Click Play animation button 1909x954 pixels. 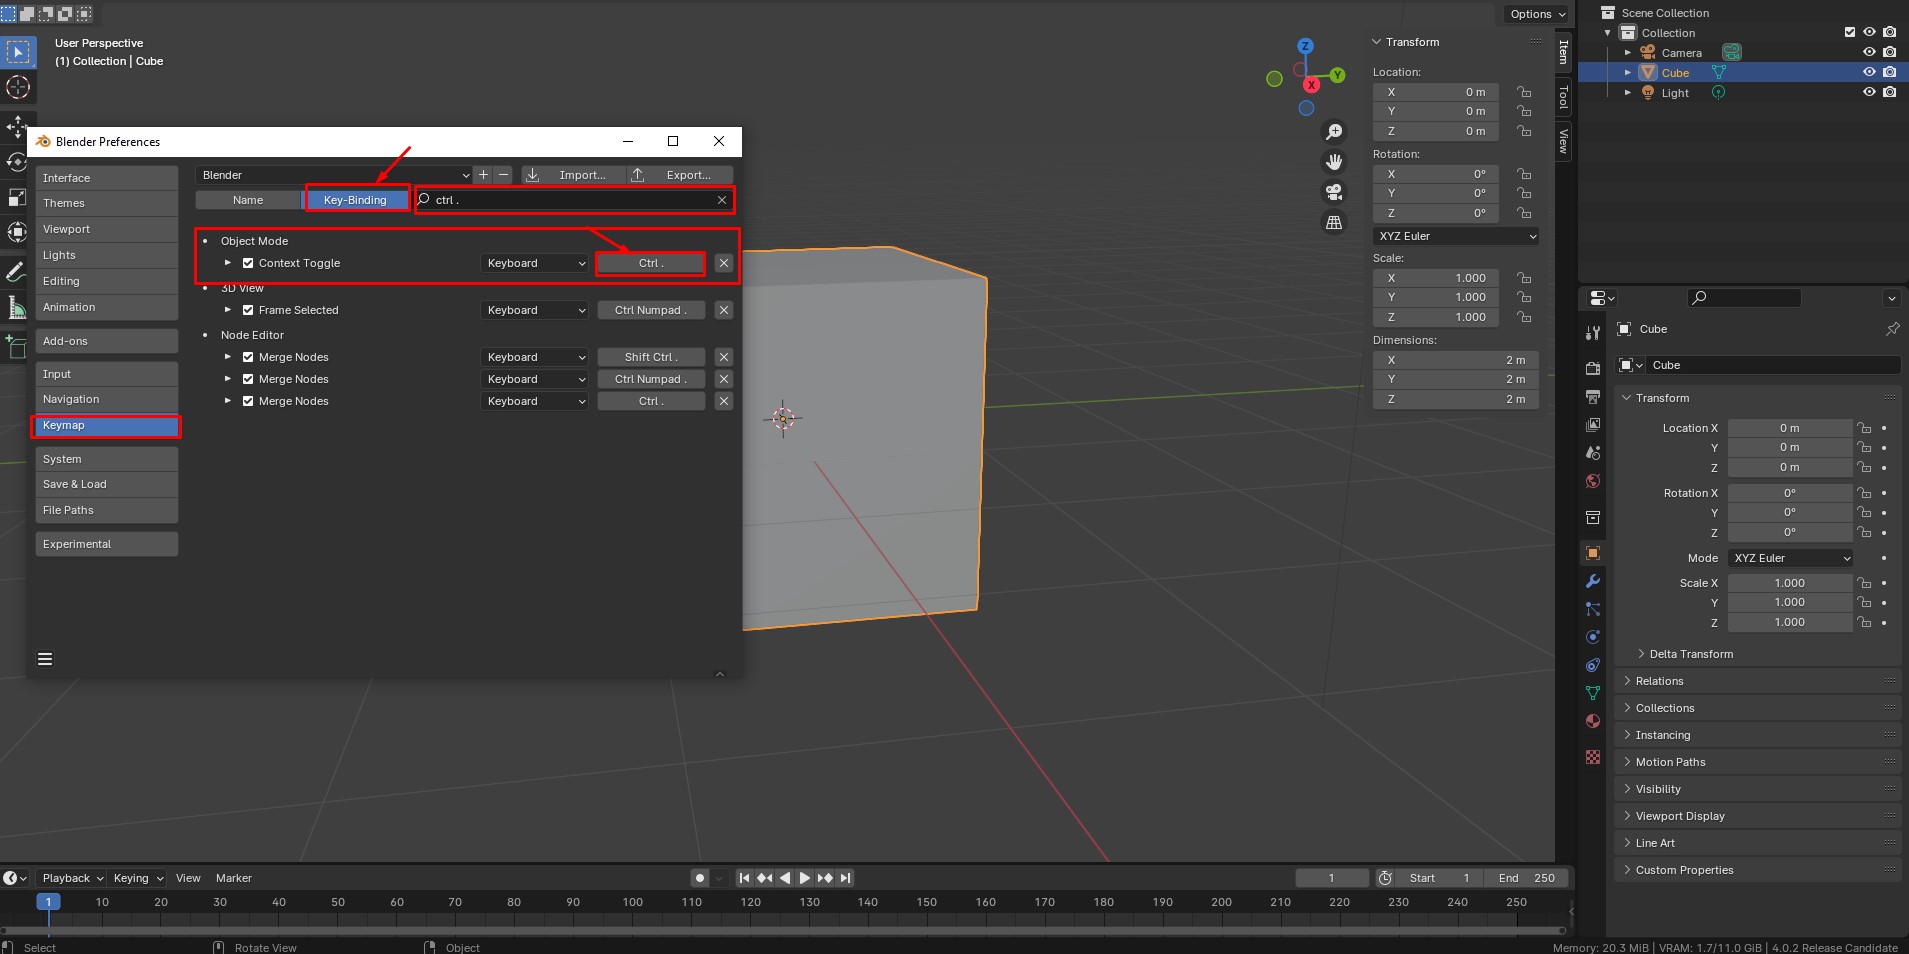pyautogui.click(x=805, y=878)
